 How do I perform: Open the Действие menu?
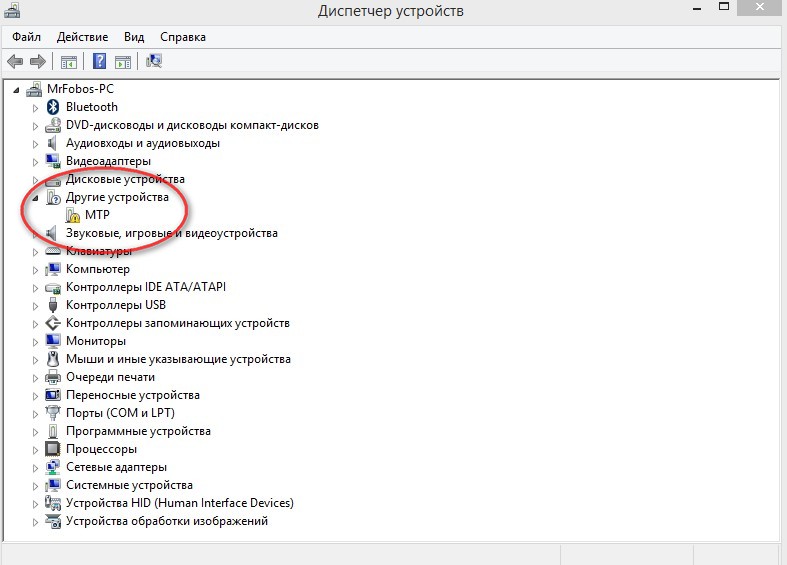coord(82,37)
